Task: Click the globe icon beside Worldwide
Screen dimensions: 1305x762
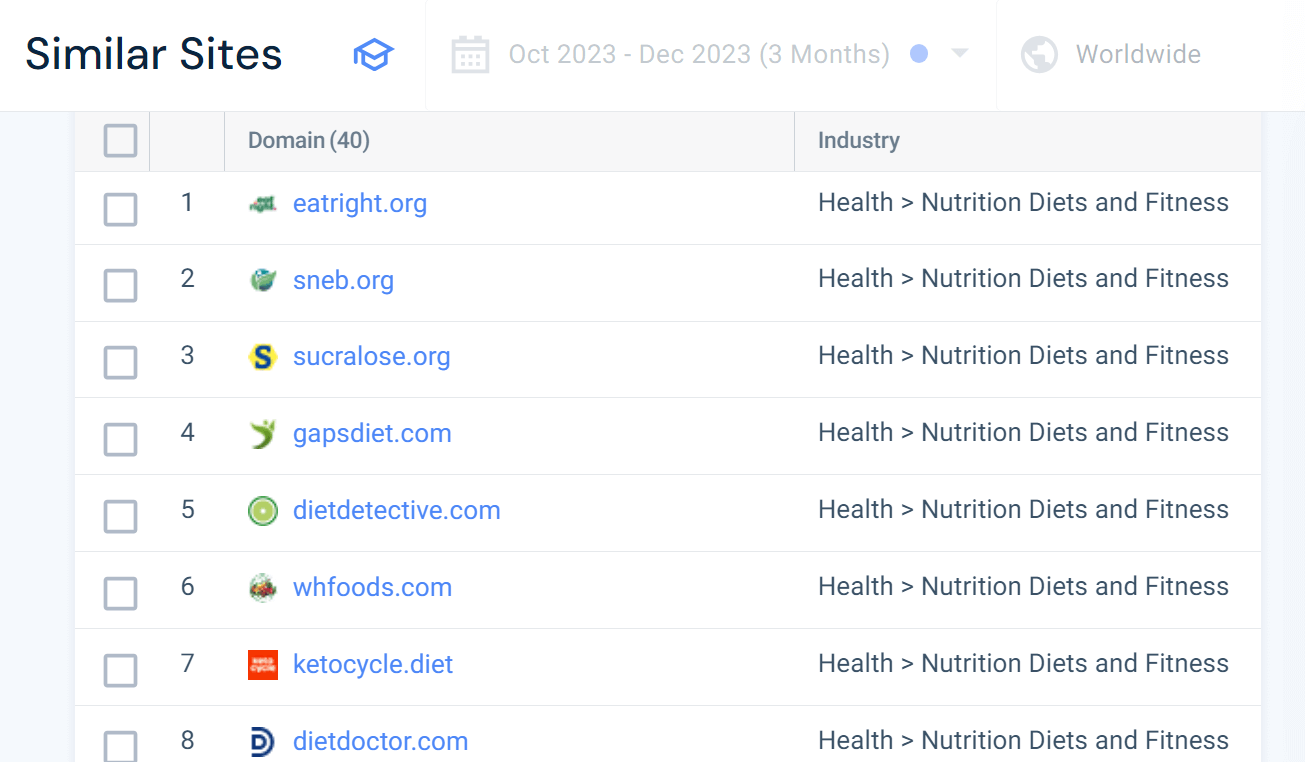Action: pyautogui.click(x=1039, y=54)
